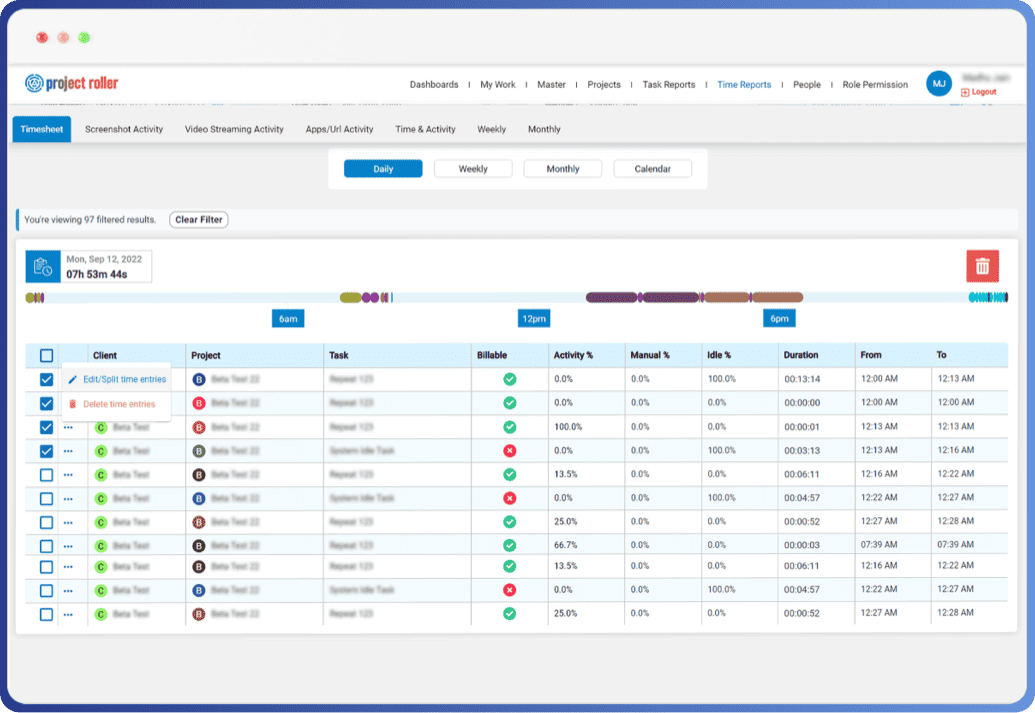Click the red trash delete icon
The image size is (1035, 713).
click(x=982, y=267)
